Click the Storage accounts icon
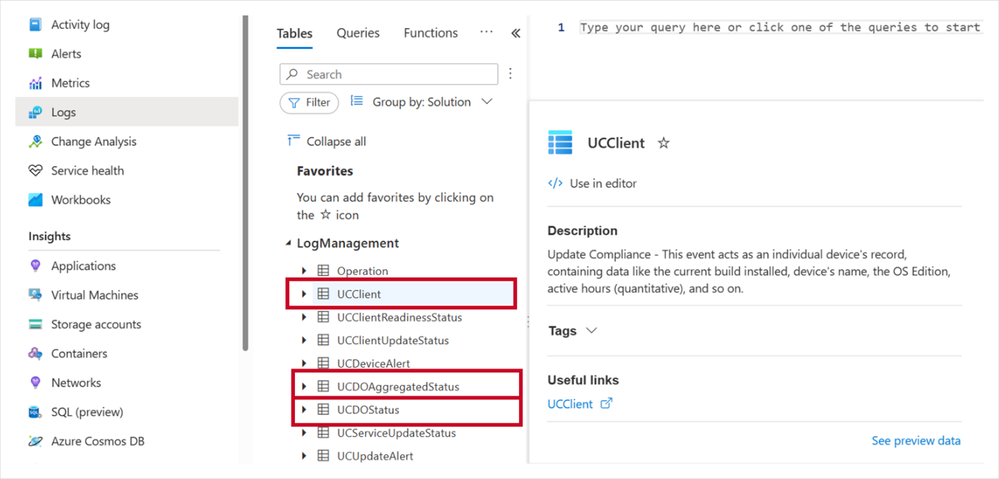Image resolution: width=999 pixels, height=479 pixels. [36, 324]
